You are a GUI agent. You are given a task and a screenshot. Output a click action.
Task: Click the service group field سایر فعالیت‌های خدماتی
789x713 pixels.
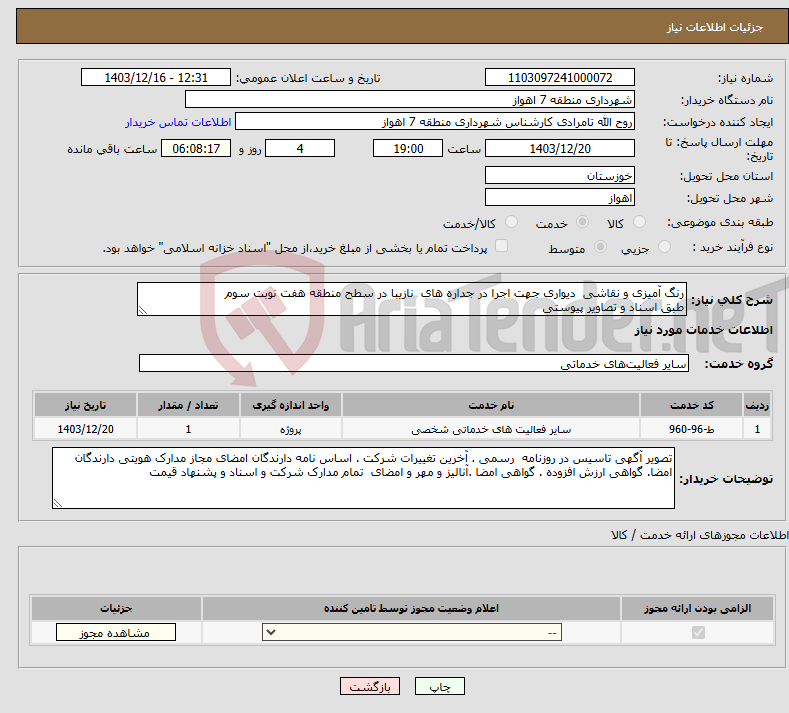[414, 363]
